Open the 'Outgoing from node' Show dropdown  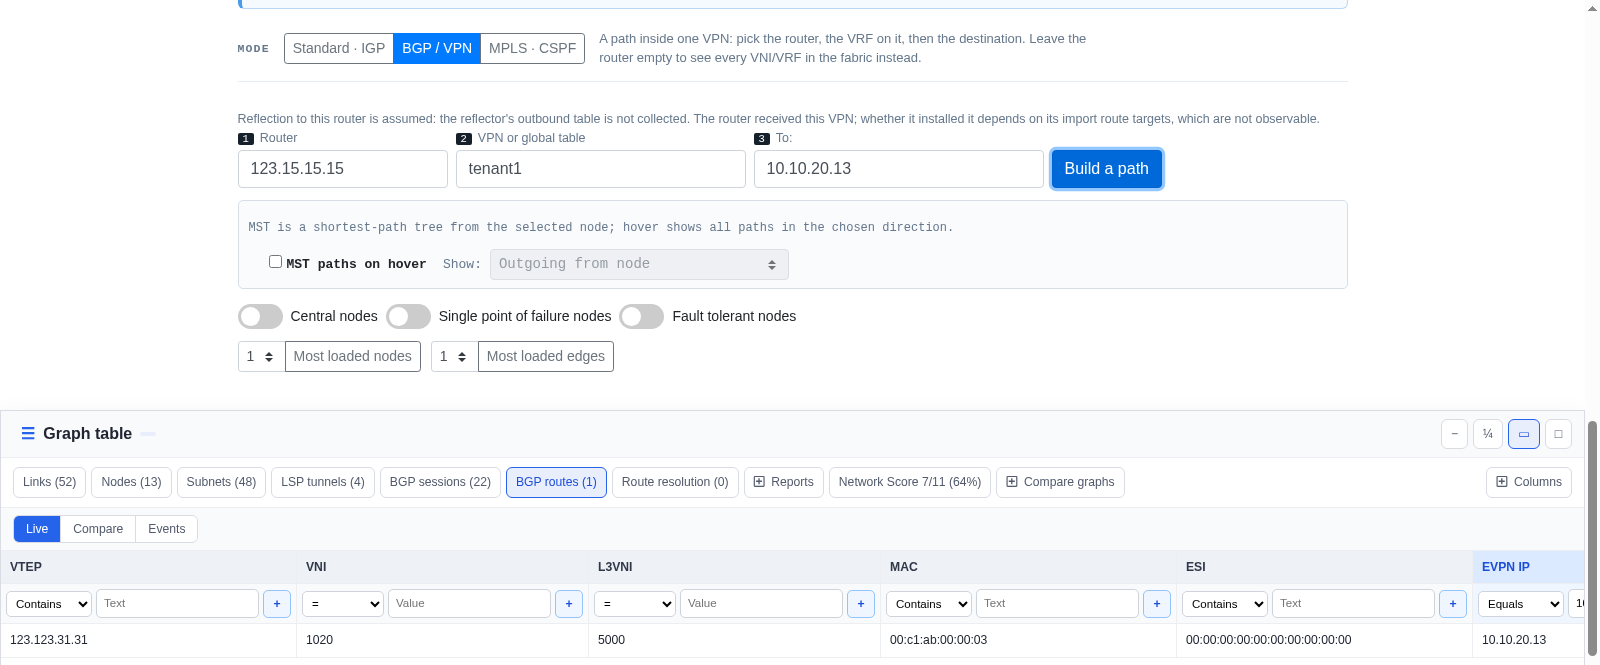[x=639, y=264]
